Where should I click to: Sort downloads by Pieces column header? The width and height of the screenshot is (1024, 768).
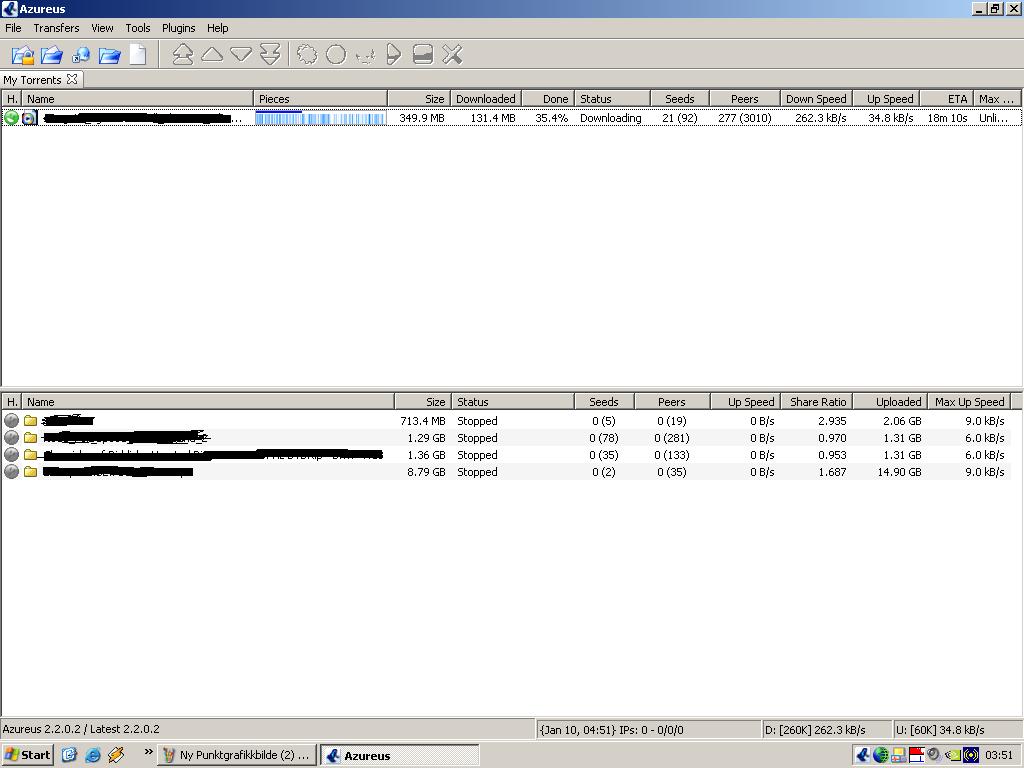coord(320,99)
